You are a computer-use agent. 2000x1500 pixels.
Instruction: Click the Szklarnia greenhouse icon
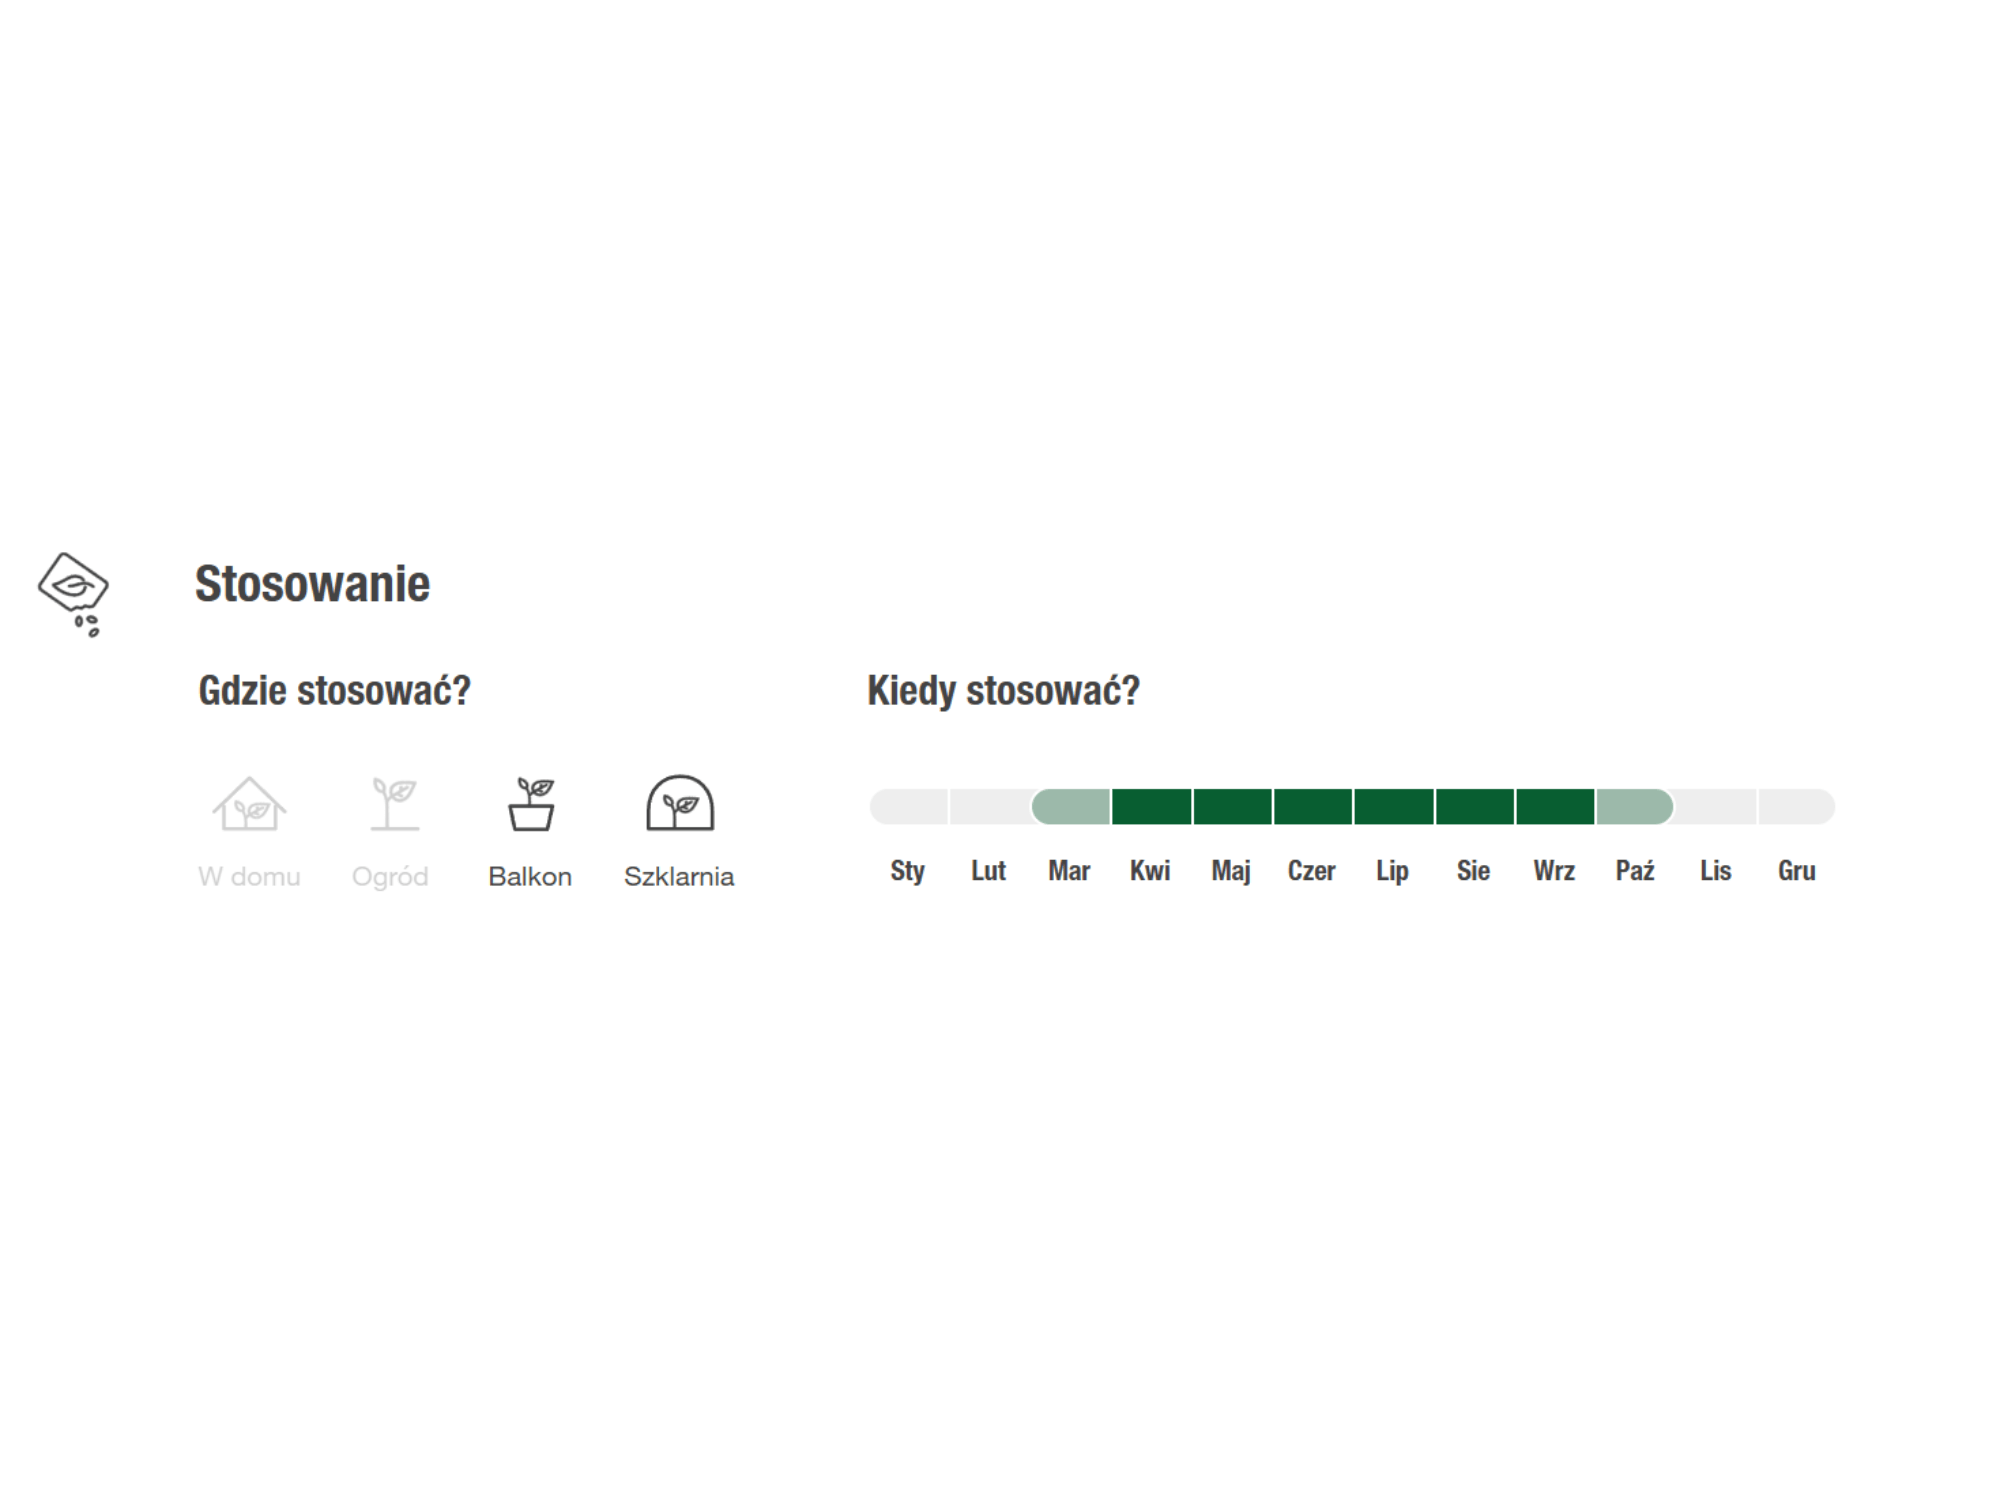click(x=680, y=804)
